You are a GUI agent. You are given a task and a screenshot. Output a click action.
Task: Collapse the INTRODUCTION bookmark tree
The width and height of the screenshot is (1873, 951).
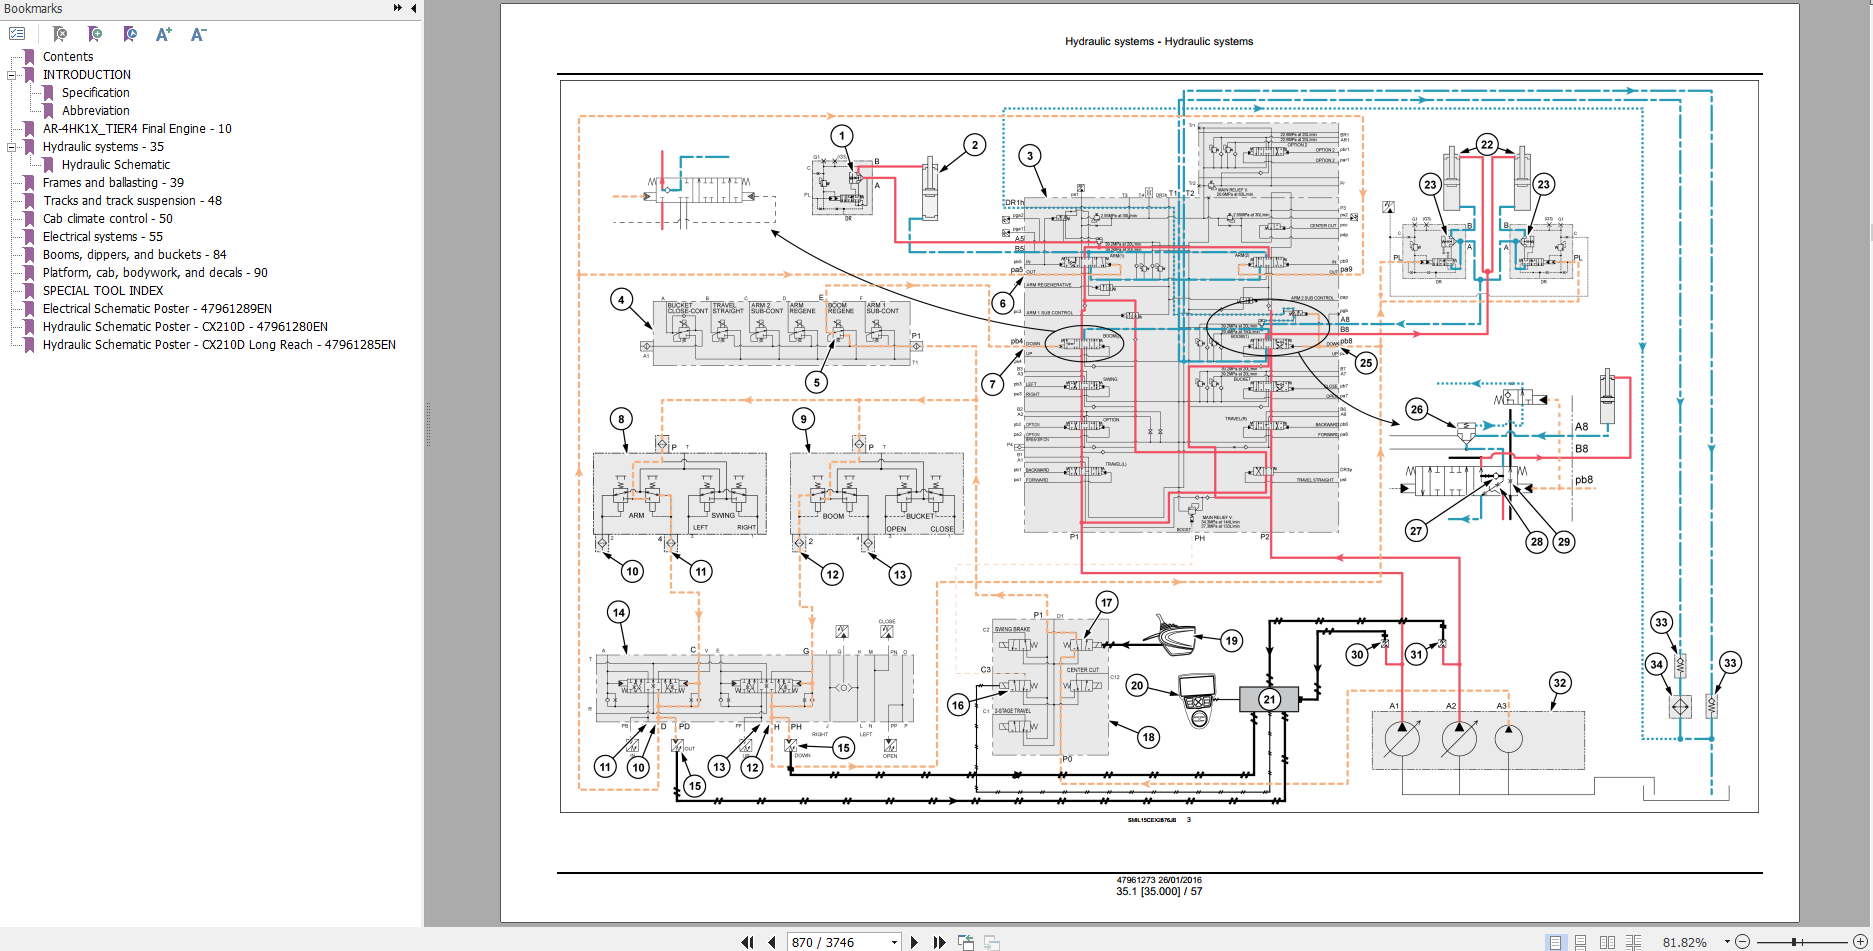point(12,75)
